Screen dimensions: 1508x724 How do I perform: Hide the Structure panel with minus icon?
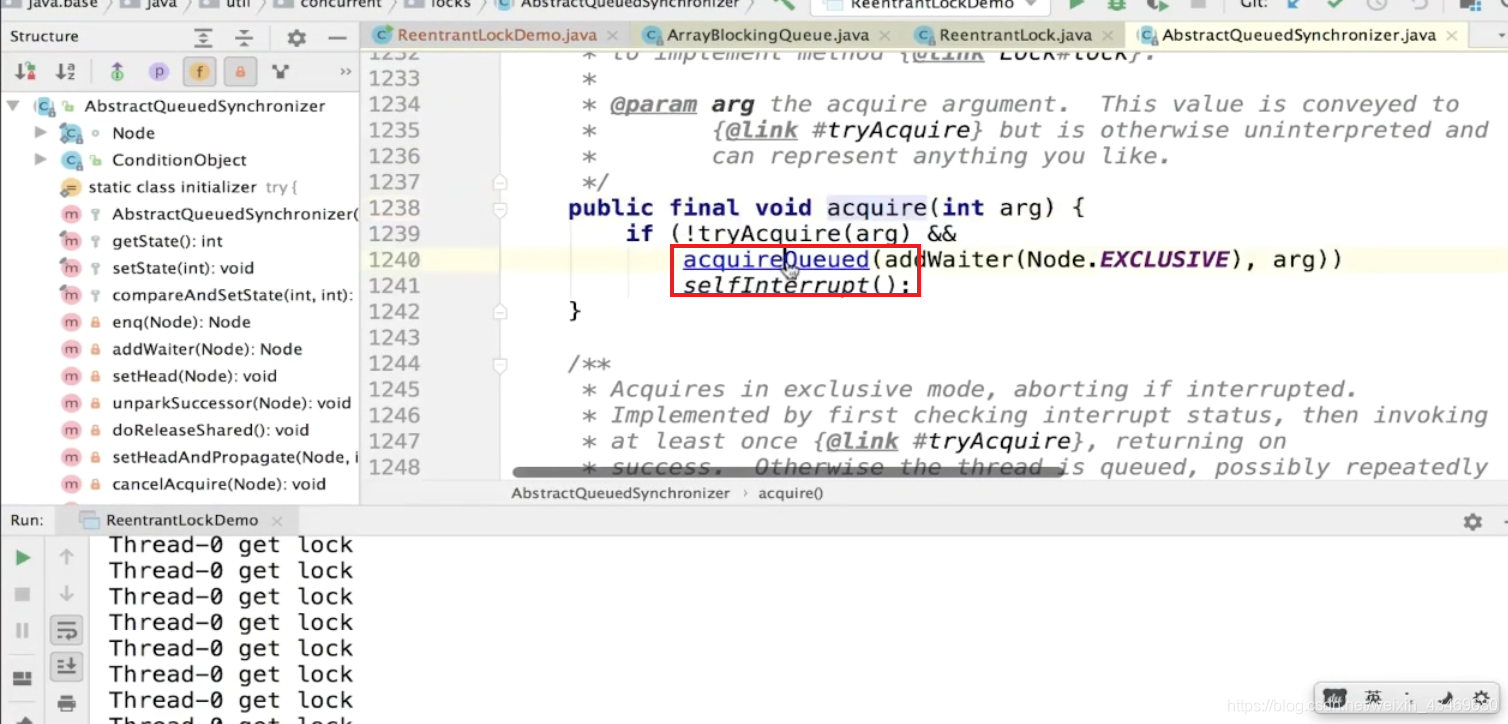point(337,38)
